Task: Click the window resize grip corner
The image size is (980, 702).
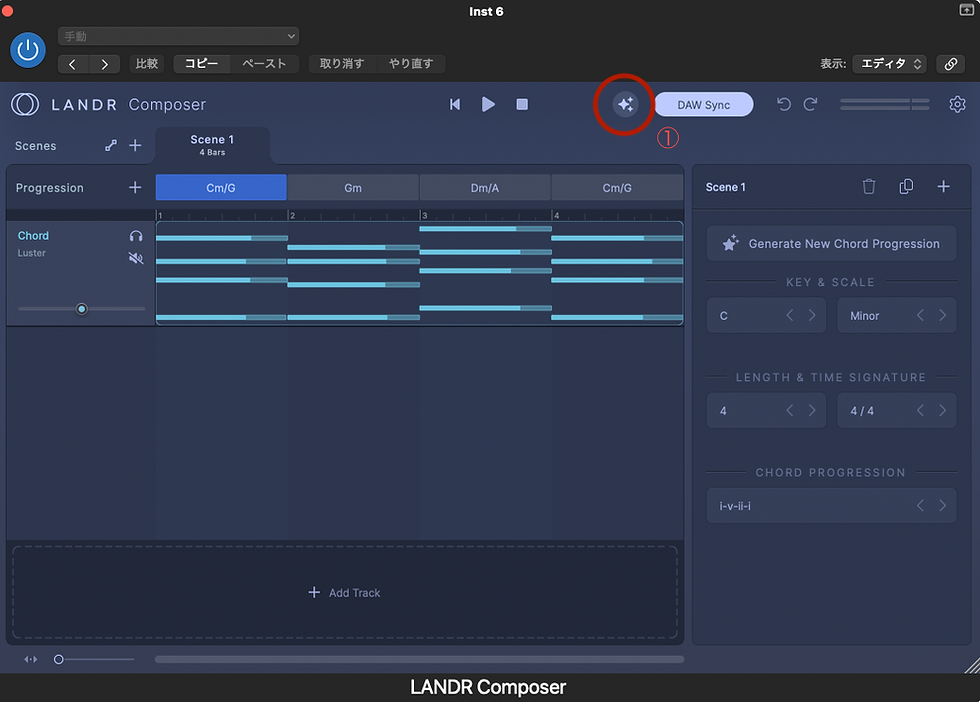Action: click(972, 666)
